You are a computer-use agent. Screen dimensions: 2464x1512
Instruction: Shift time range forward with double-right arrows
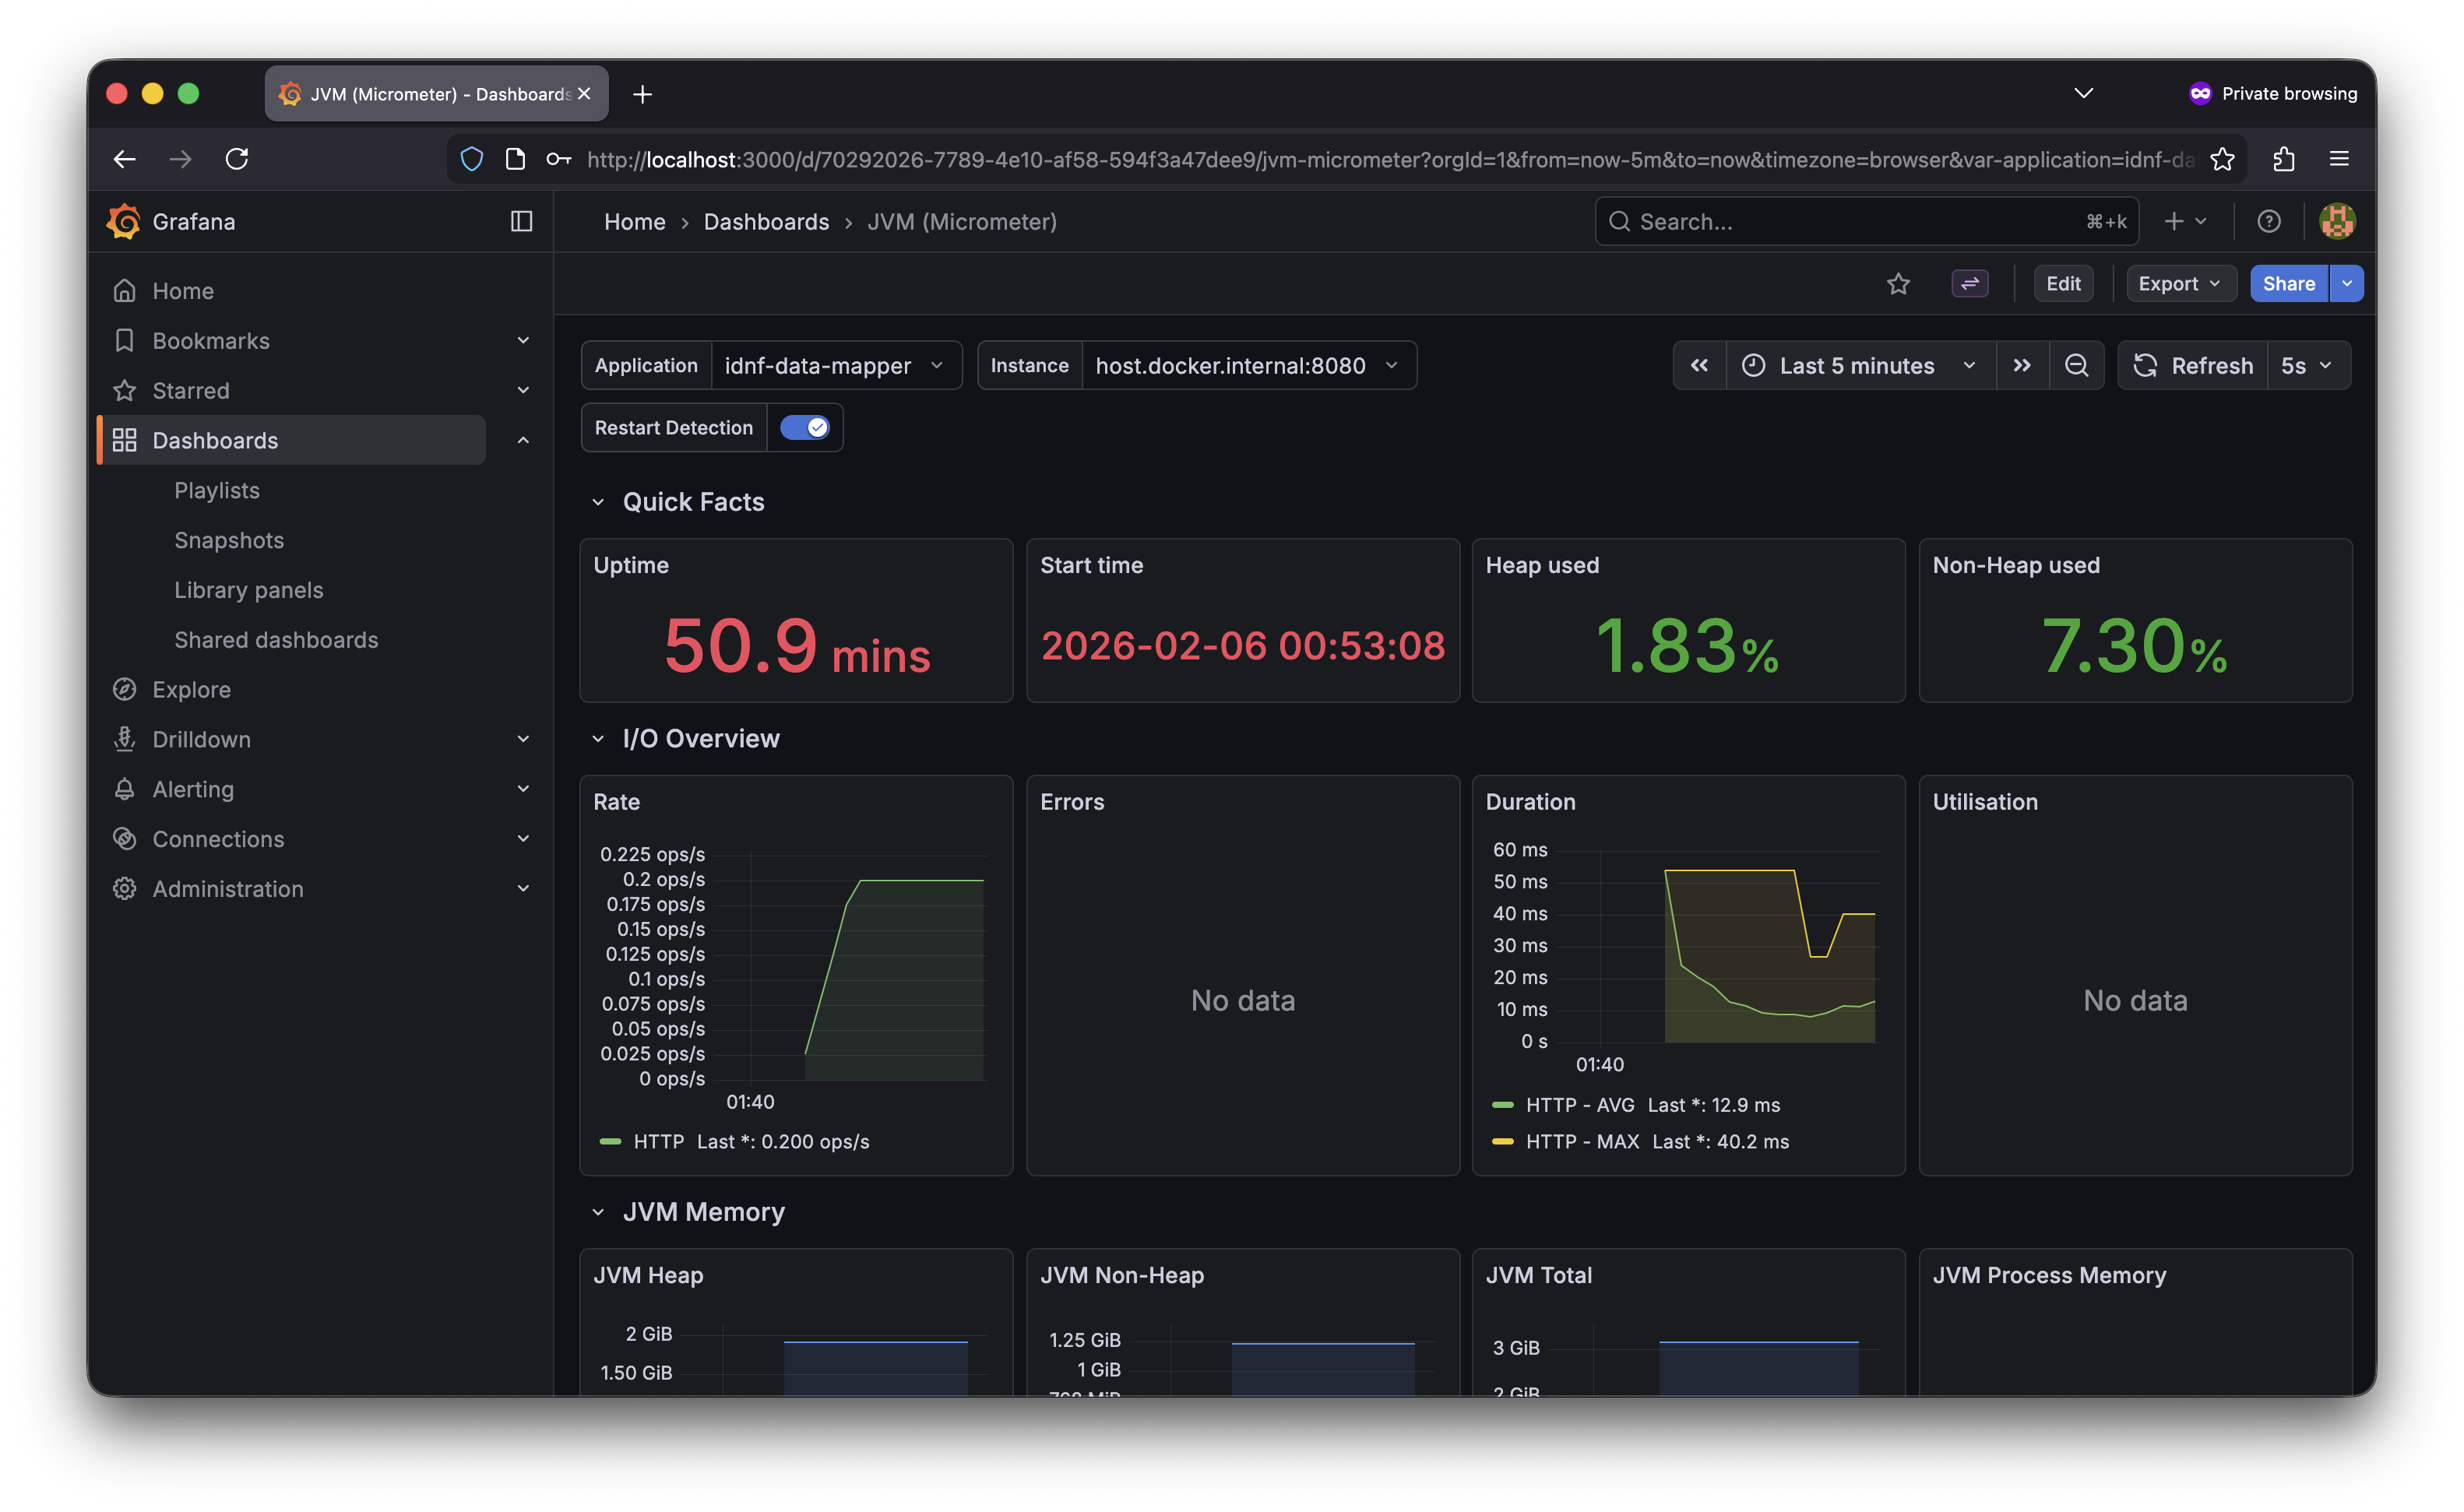(2022, 366)
